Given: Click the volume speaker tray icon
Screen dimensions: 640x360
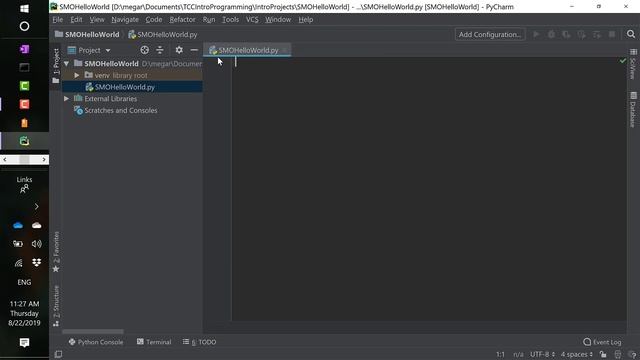Looking at the screenshot, I should point(36,244).
